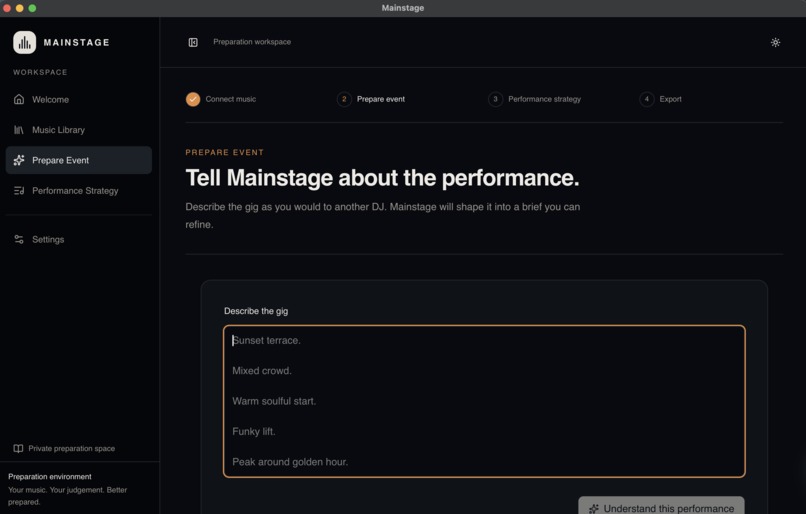Go to Performance Strategy in the sidebar
The height and width of the screenshot is (514, 806).
tap(79, 191)
